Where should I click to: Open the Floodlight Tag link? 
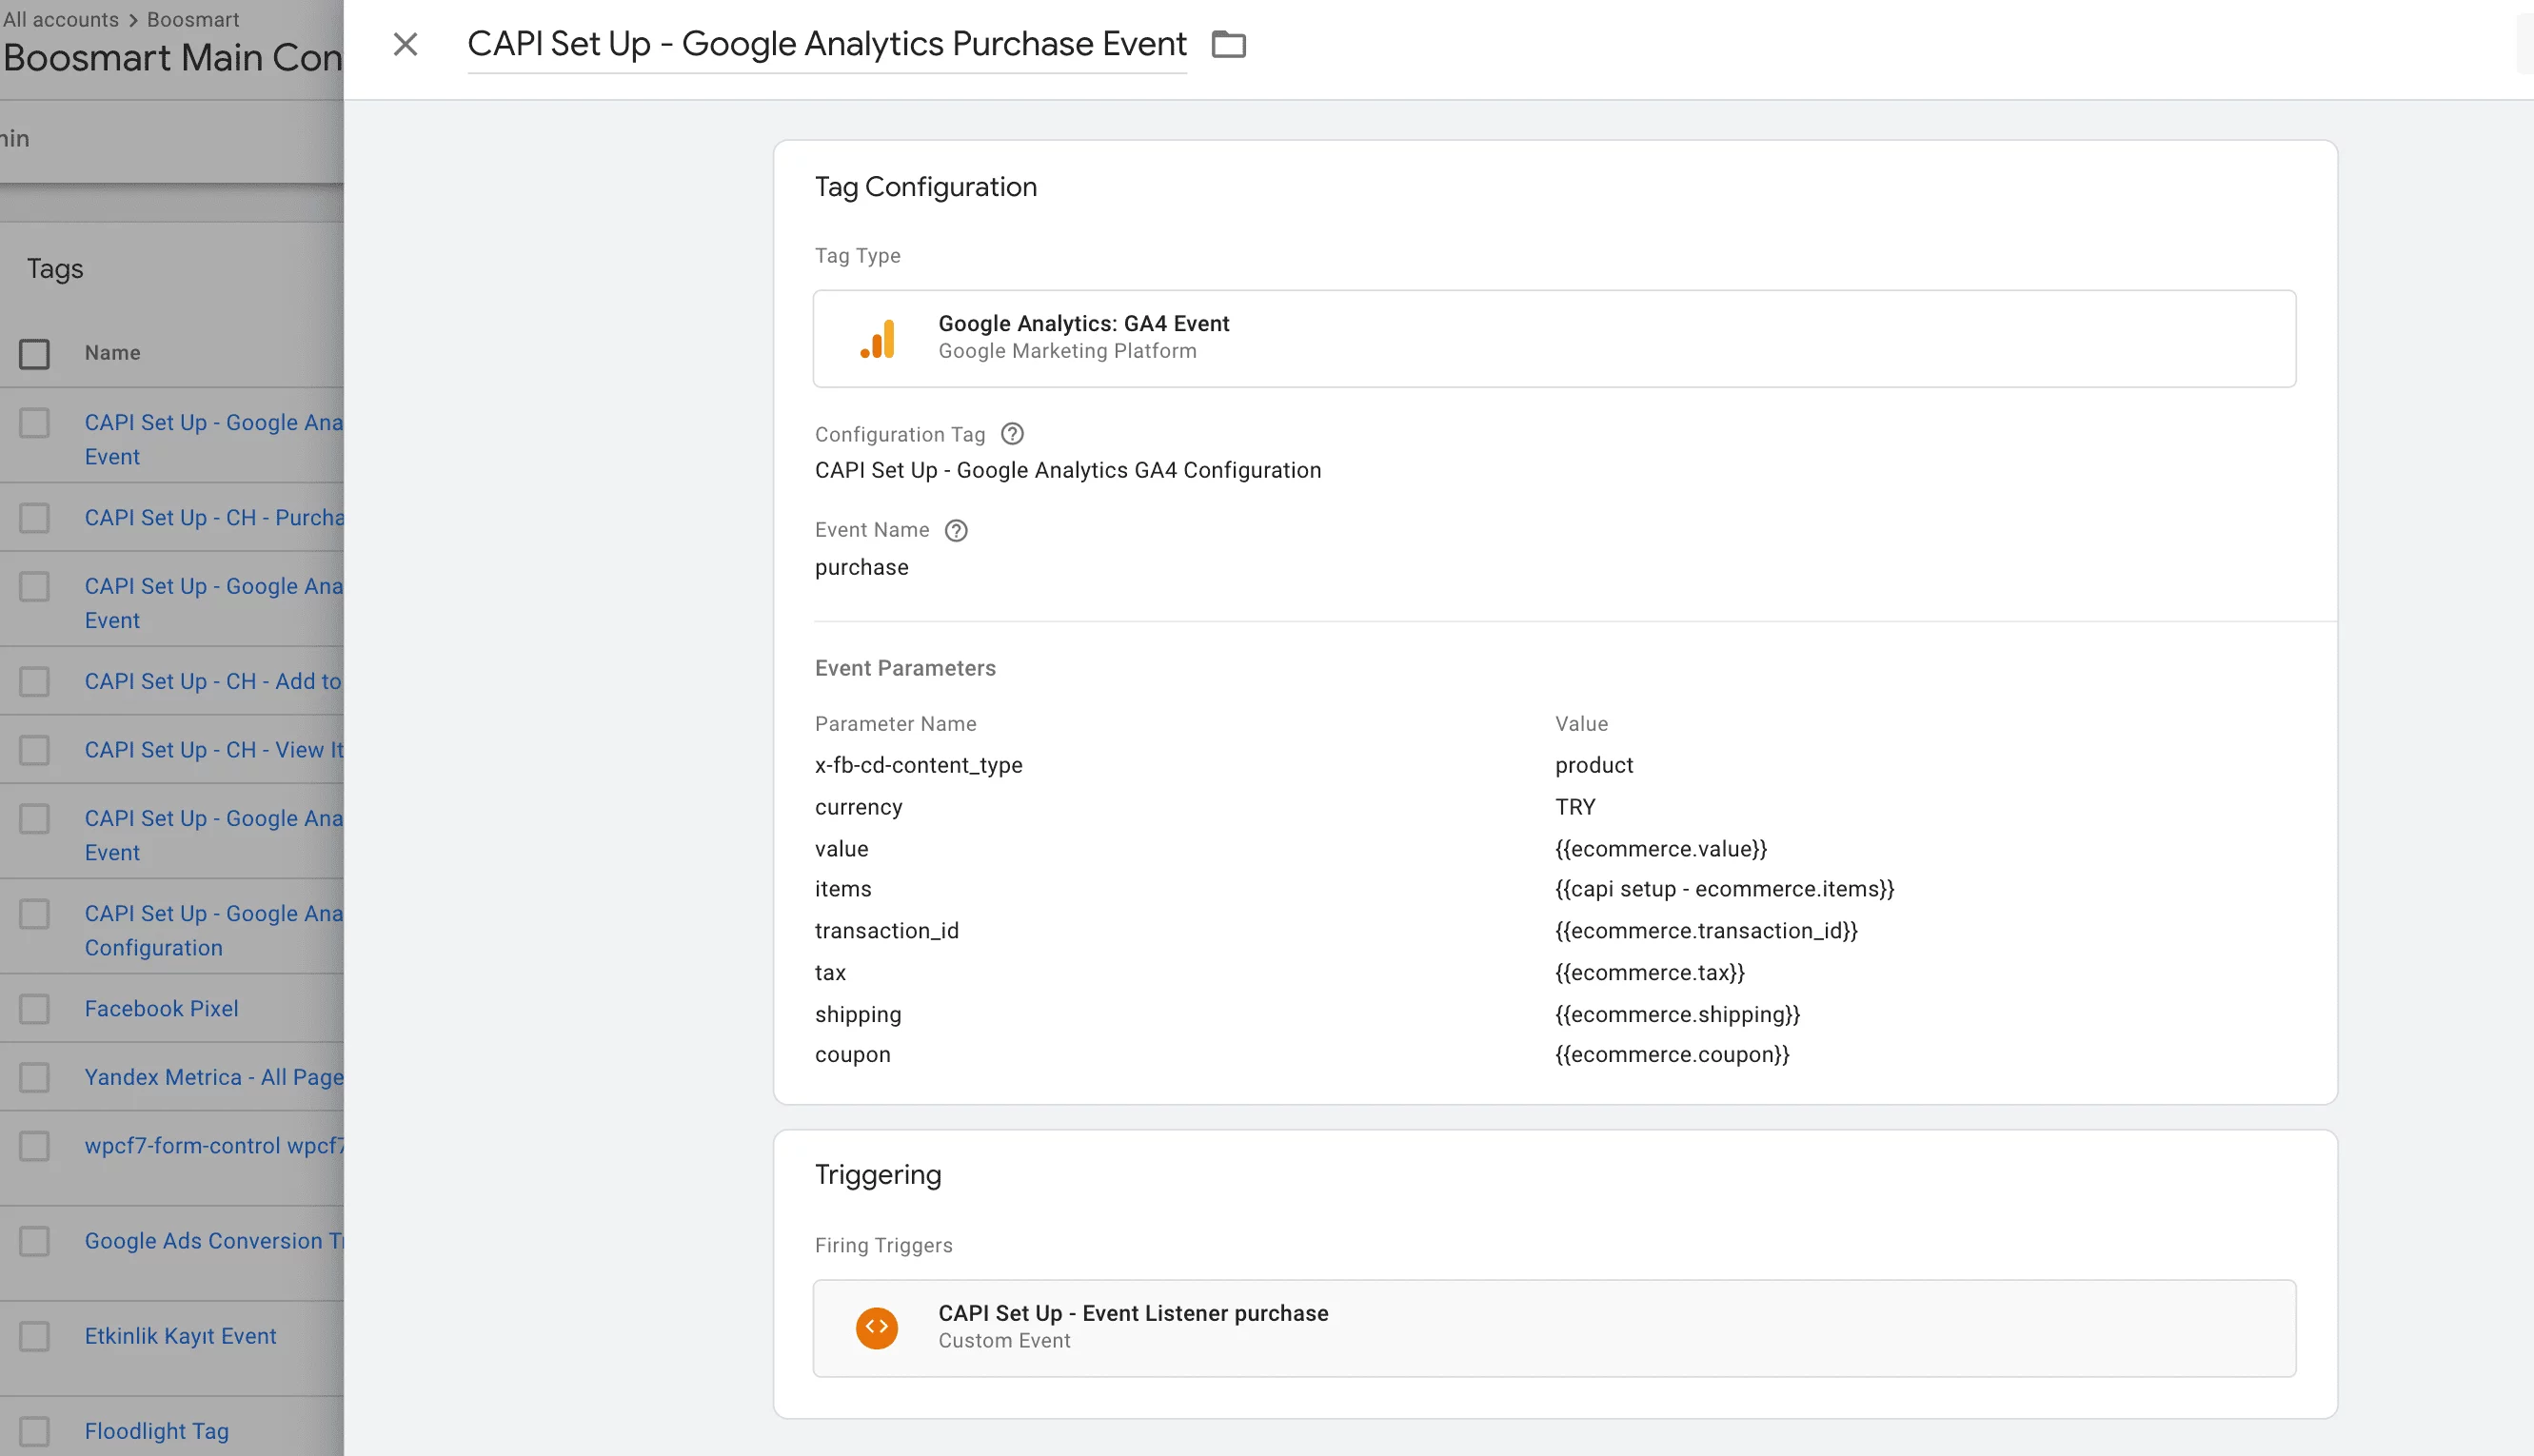click(x=157, y=1431)
